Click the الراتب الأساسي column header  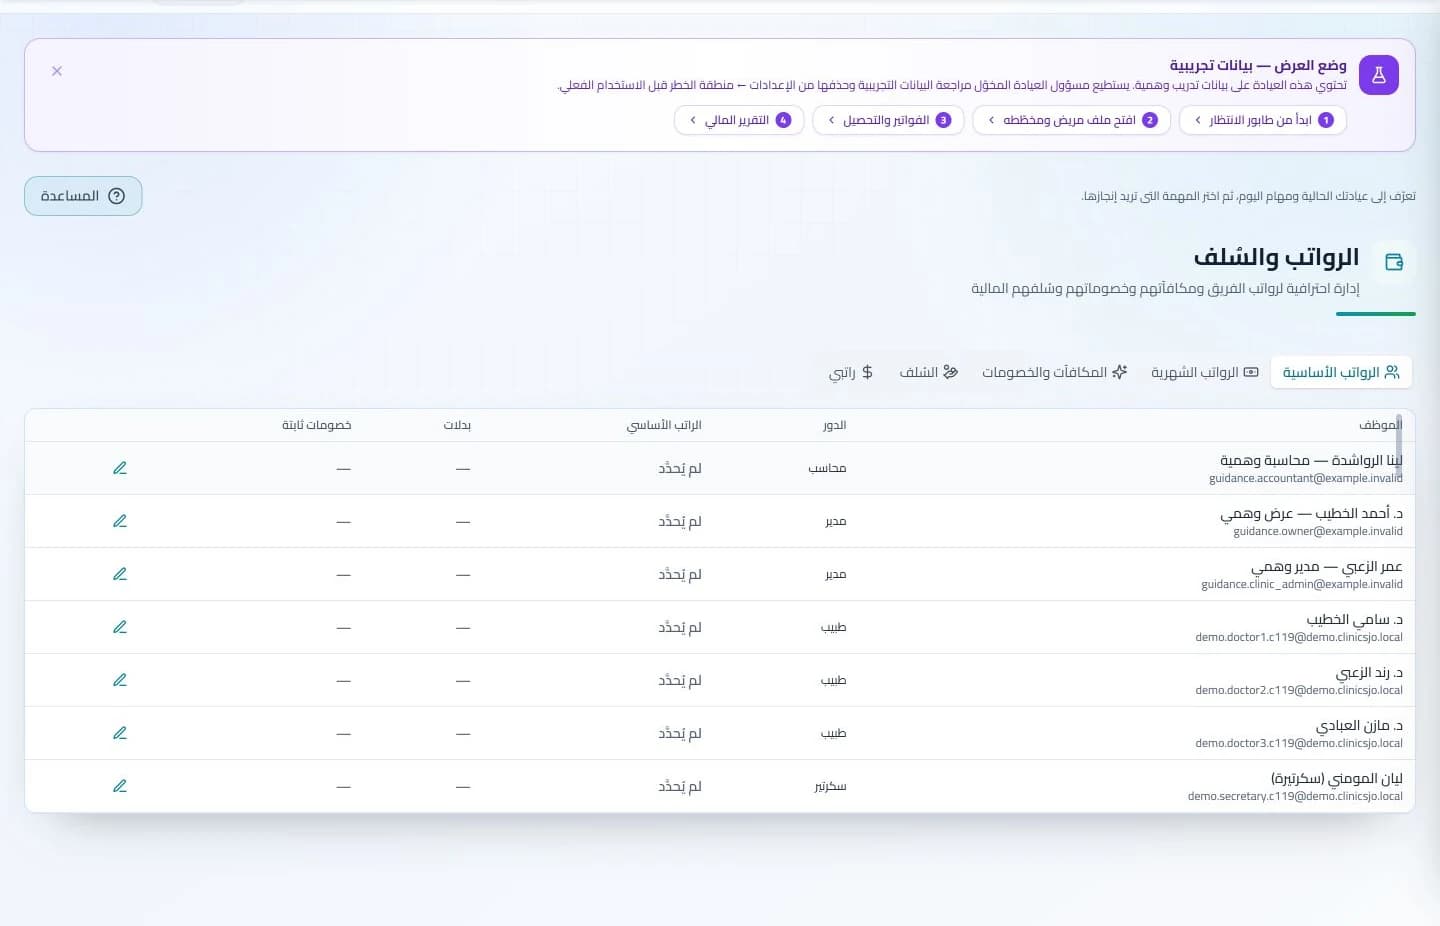point(664,425)
